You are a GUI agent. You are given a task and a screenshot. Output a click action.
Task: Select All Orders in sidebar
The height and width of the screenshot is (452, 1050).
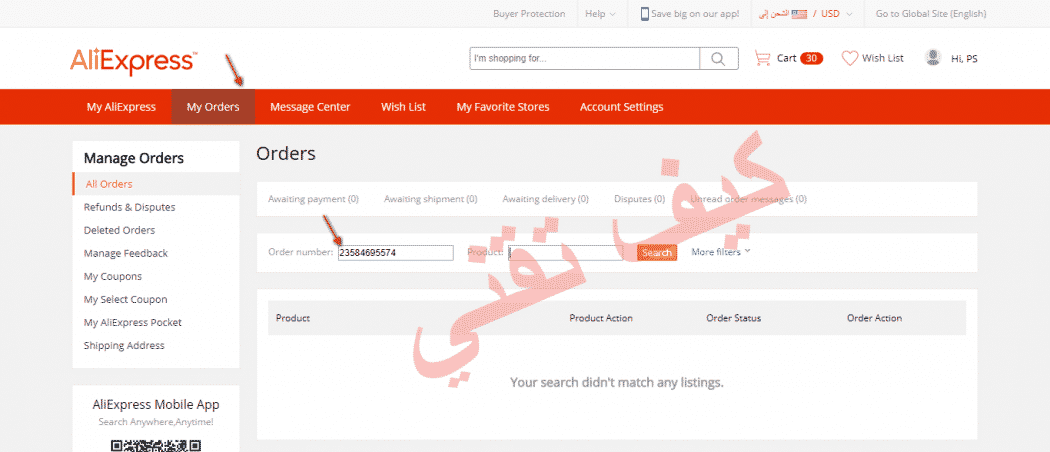[x=156, y=184]
